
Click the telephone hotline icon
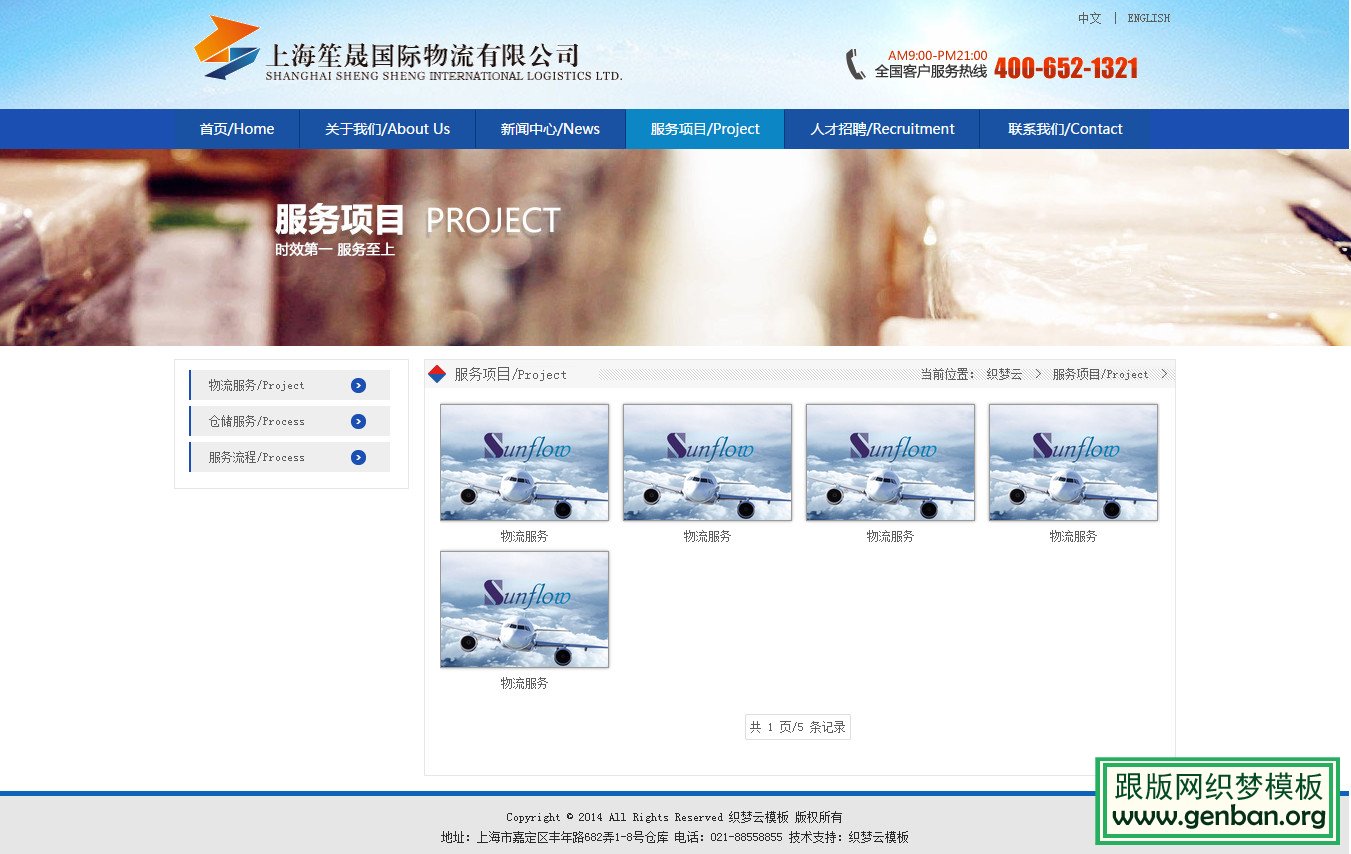coord(855,64)
